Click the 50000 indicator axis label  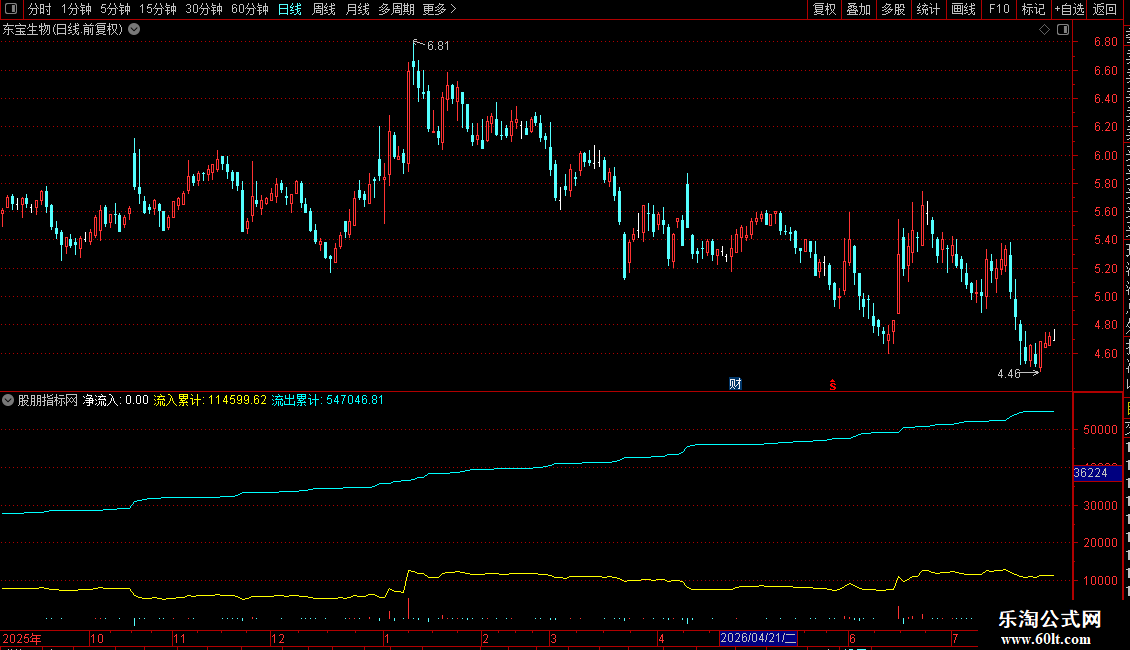(1100, 430)
